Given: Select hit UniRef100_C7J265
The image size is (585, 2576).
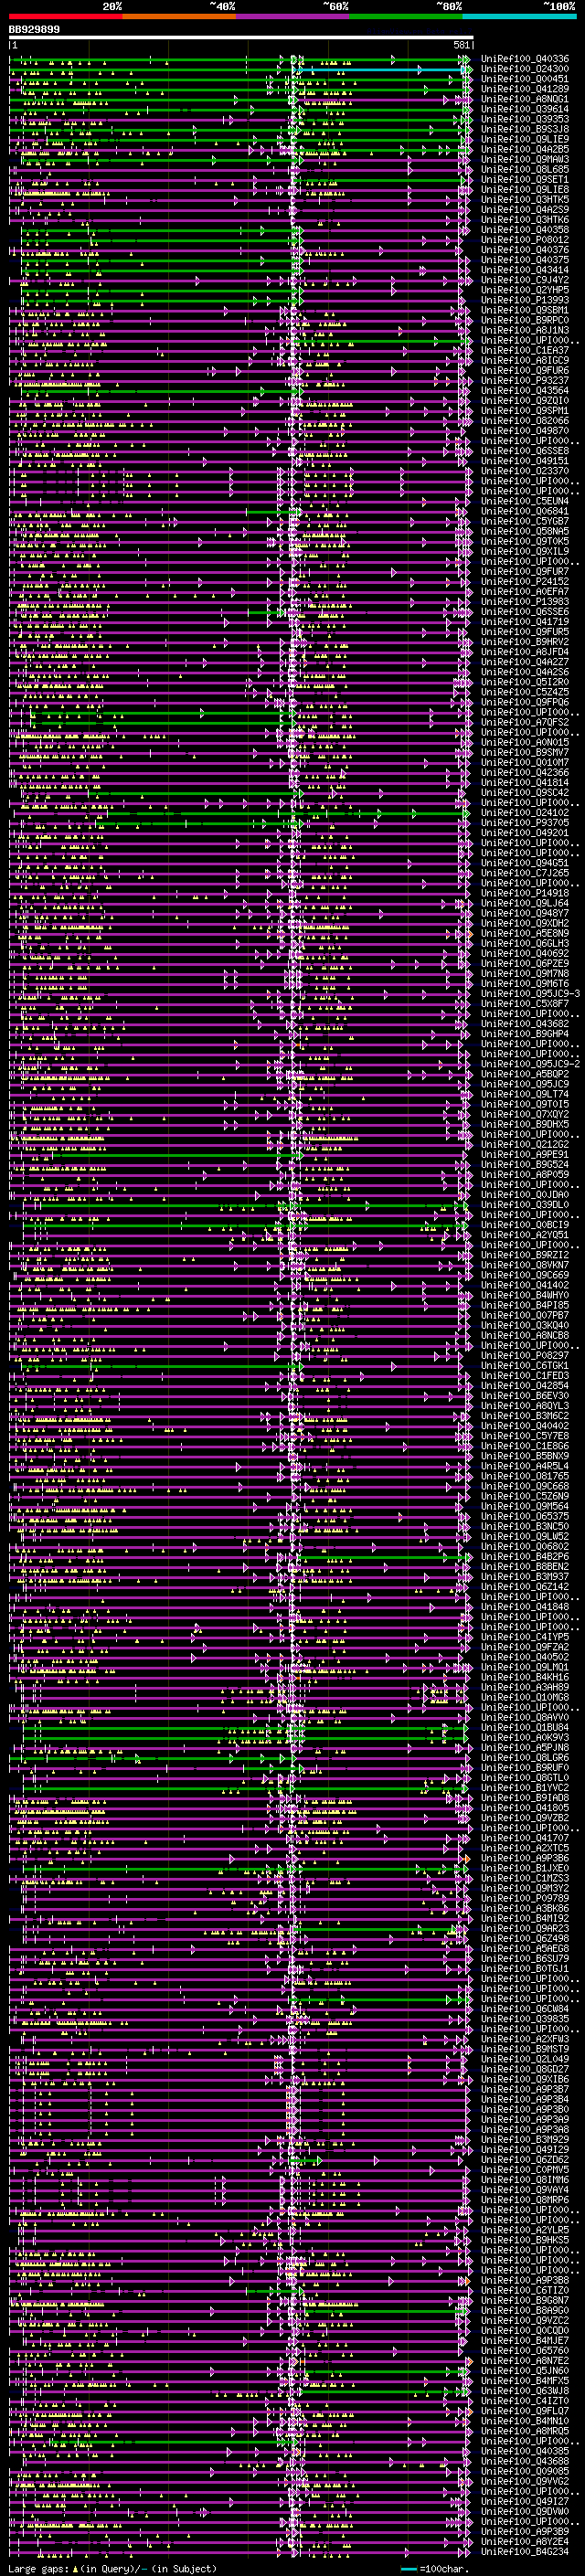Looking at the screenshot, I should click(x=525, y=873).
